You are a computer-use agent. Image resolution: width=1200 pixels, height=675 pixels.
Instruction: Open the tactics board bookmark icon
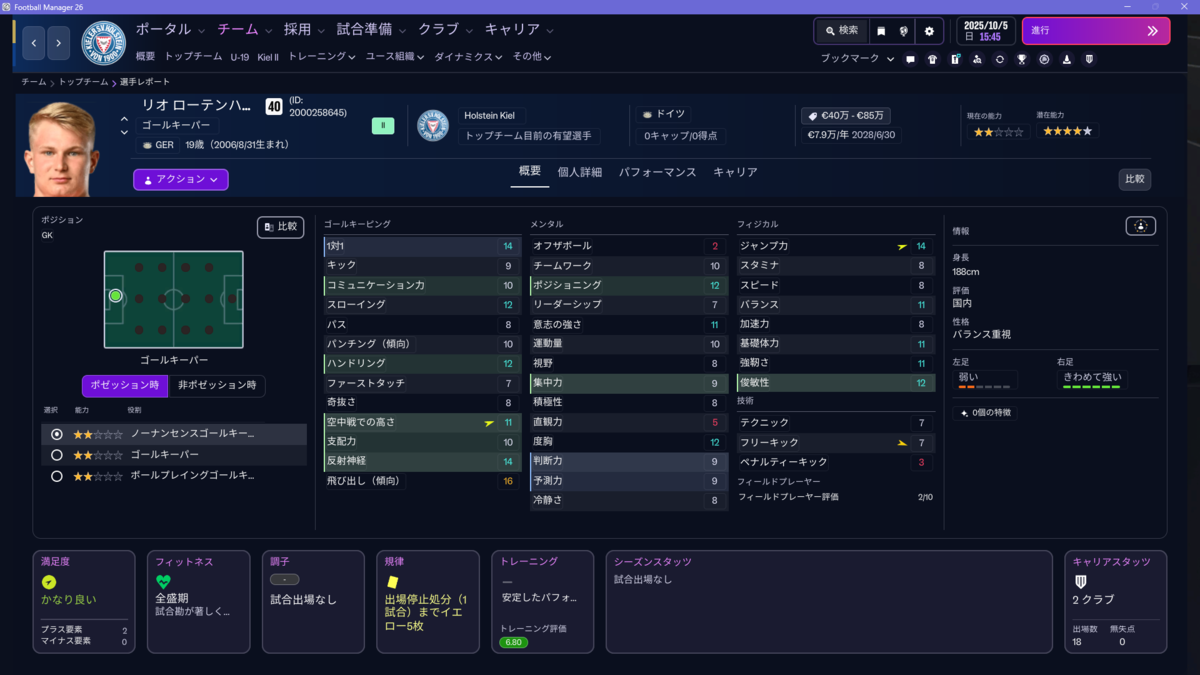click(x=955, y=59)
